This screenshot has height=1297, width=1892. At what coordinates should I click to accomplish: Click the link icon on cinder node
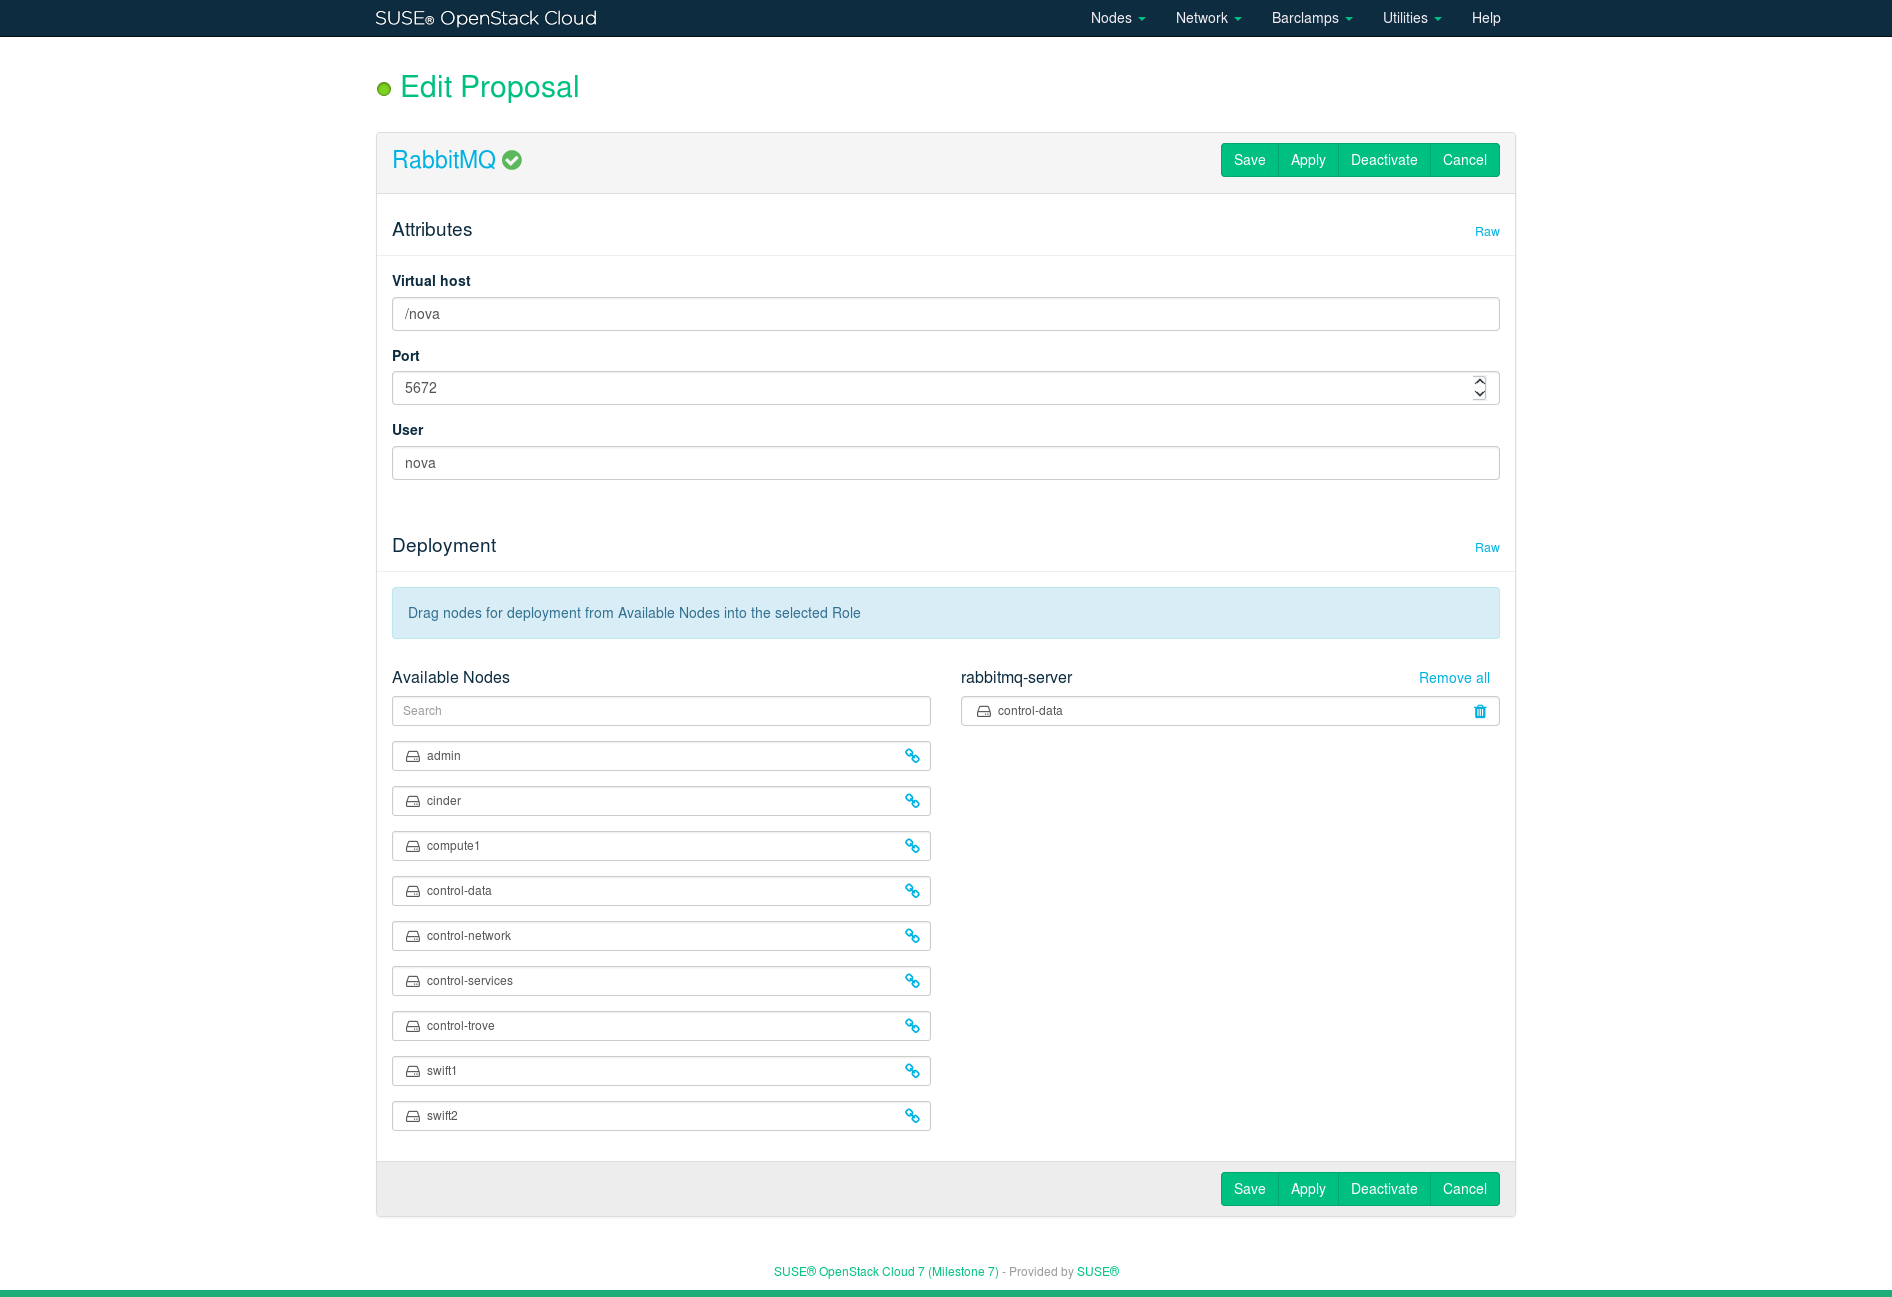click(912, 801)
